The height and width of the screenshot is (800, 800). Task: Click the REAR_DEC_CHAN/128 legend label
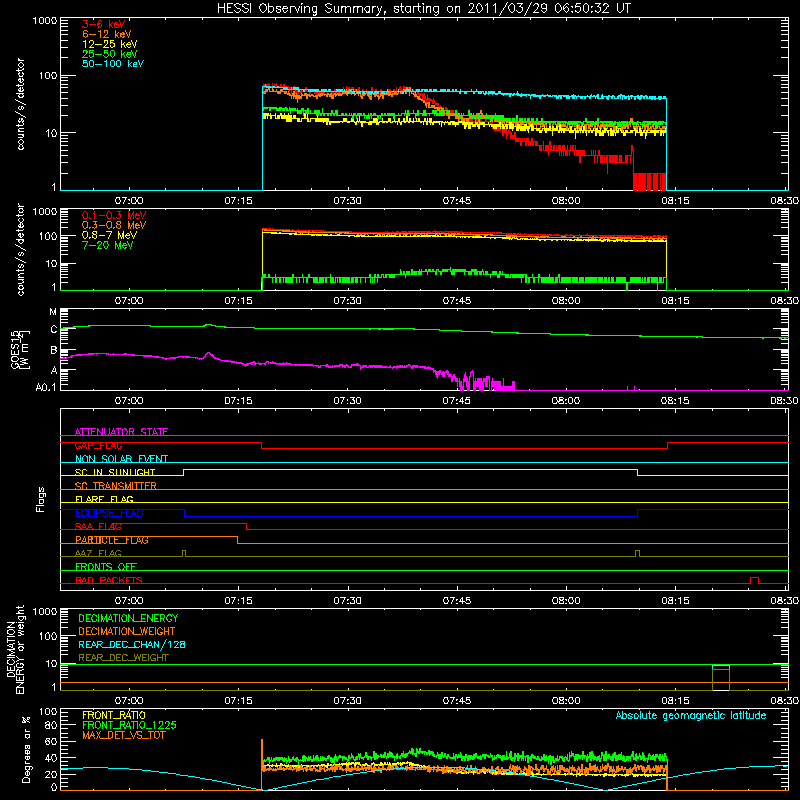(132, 644)
